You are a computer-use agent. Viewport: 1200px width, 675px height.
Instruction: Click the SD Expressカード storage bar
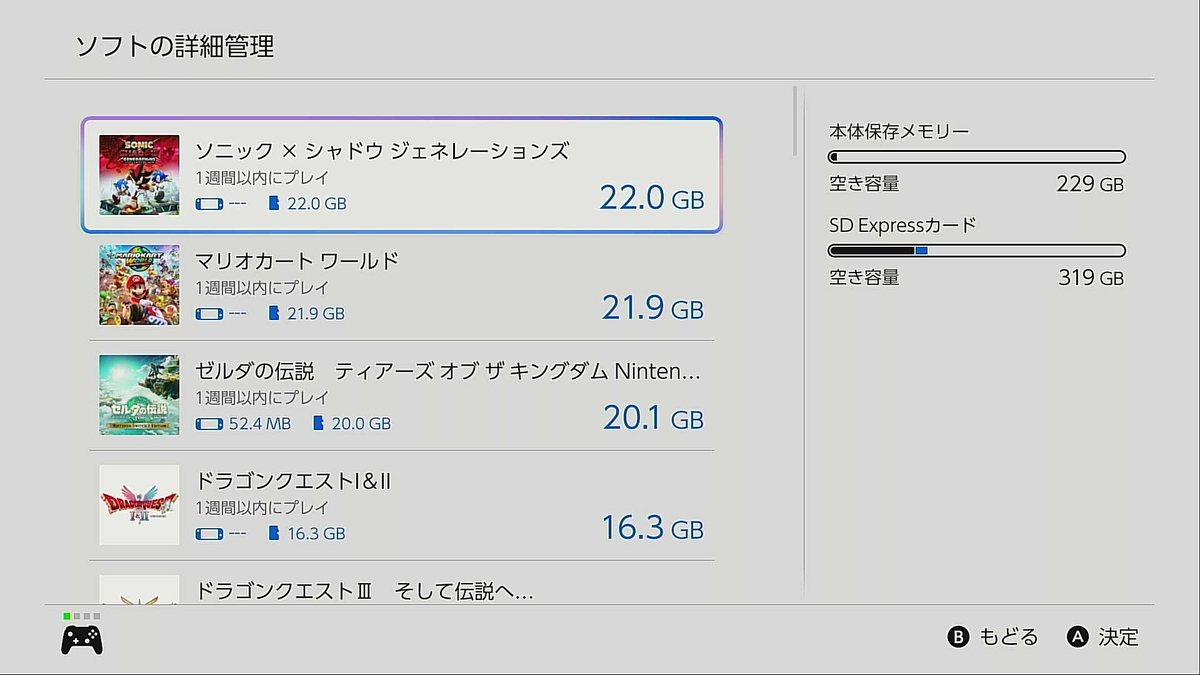(x=977, y=251)
